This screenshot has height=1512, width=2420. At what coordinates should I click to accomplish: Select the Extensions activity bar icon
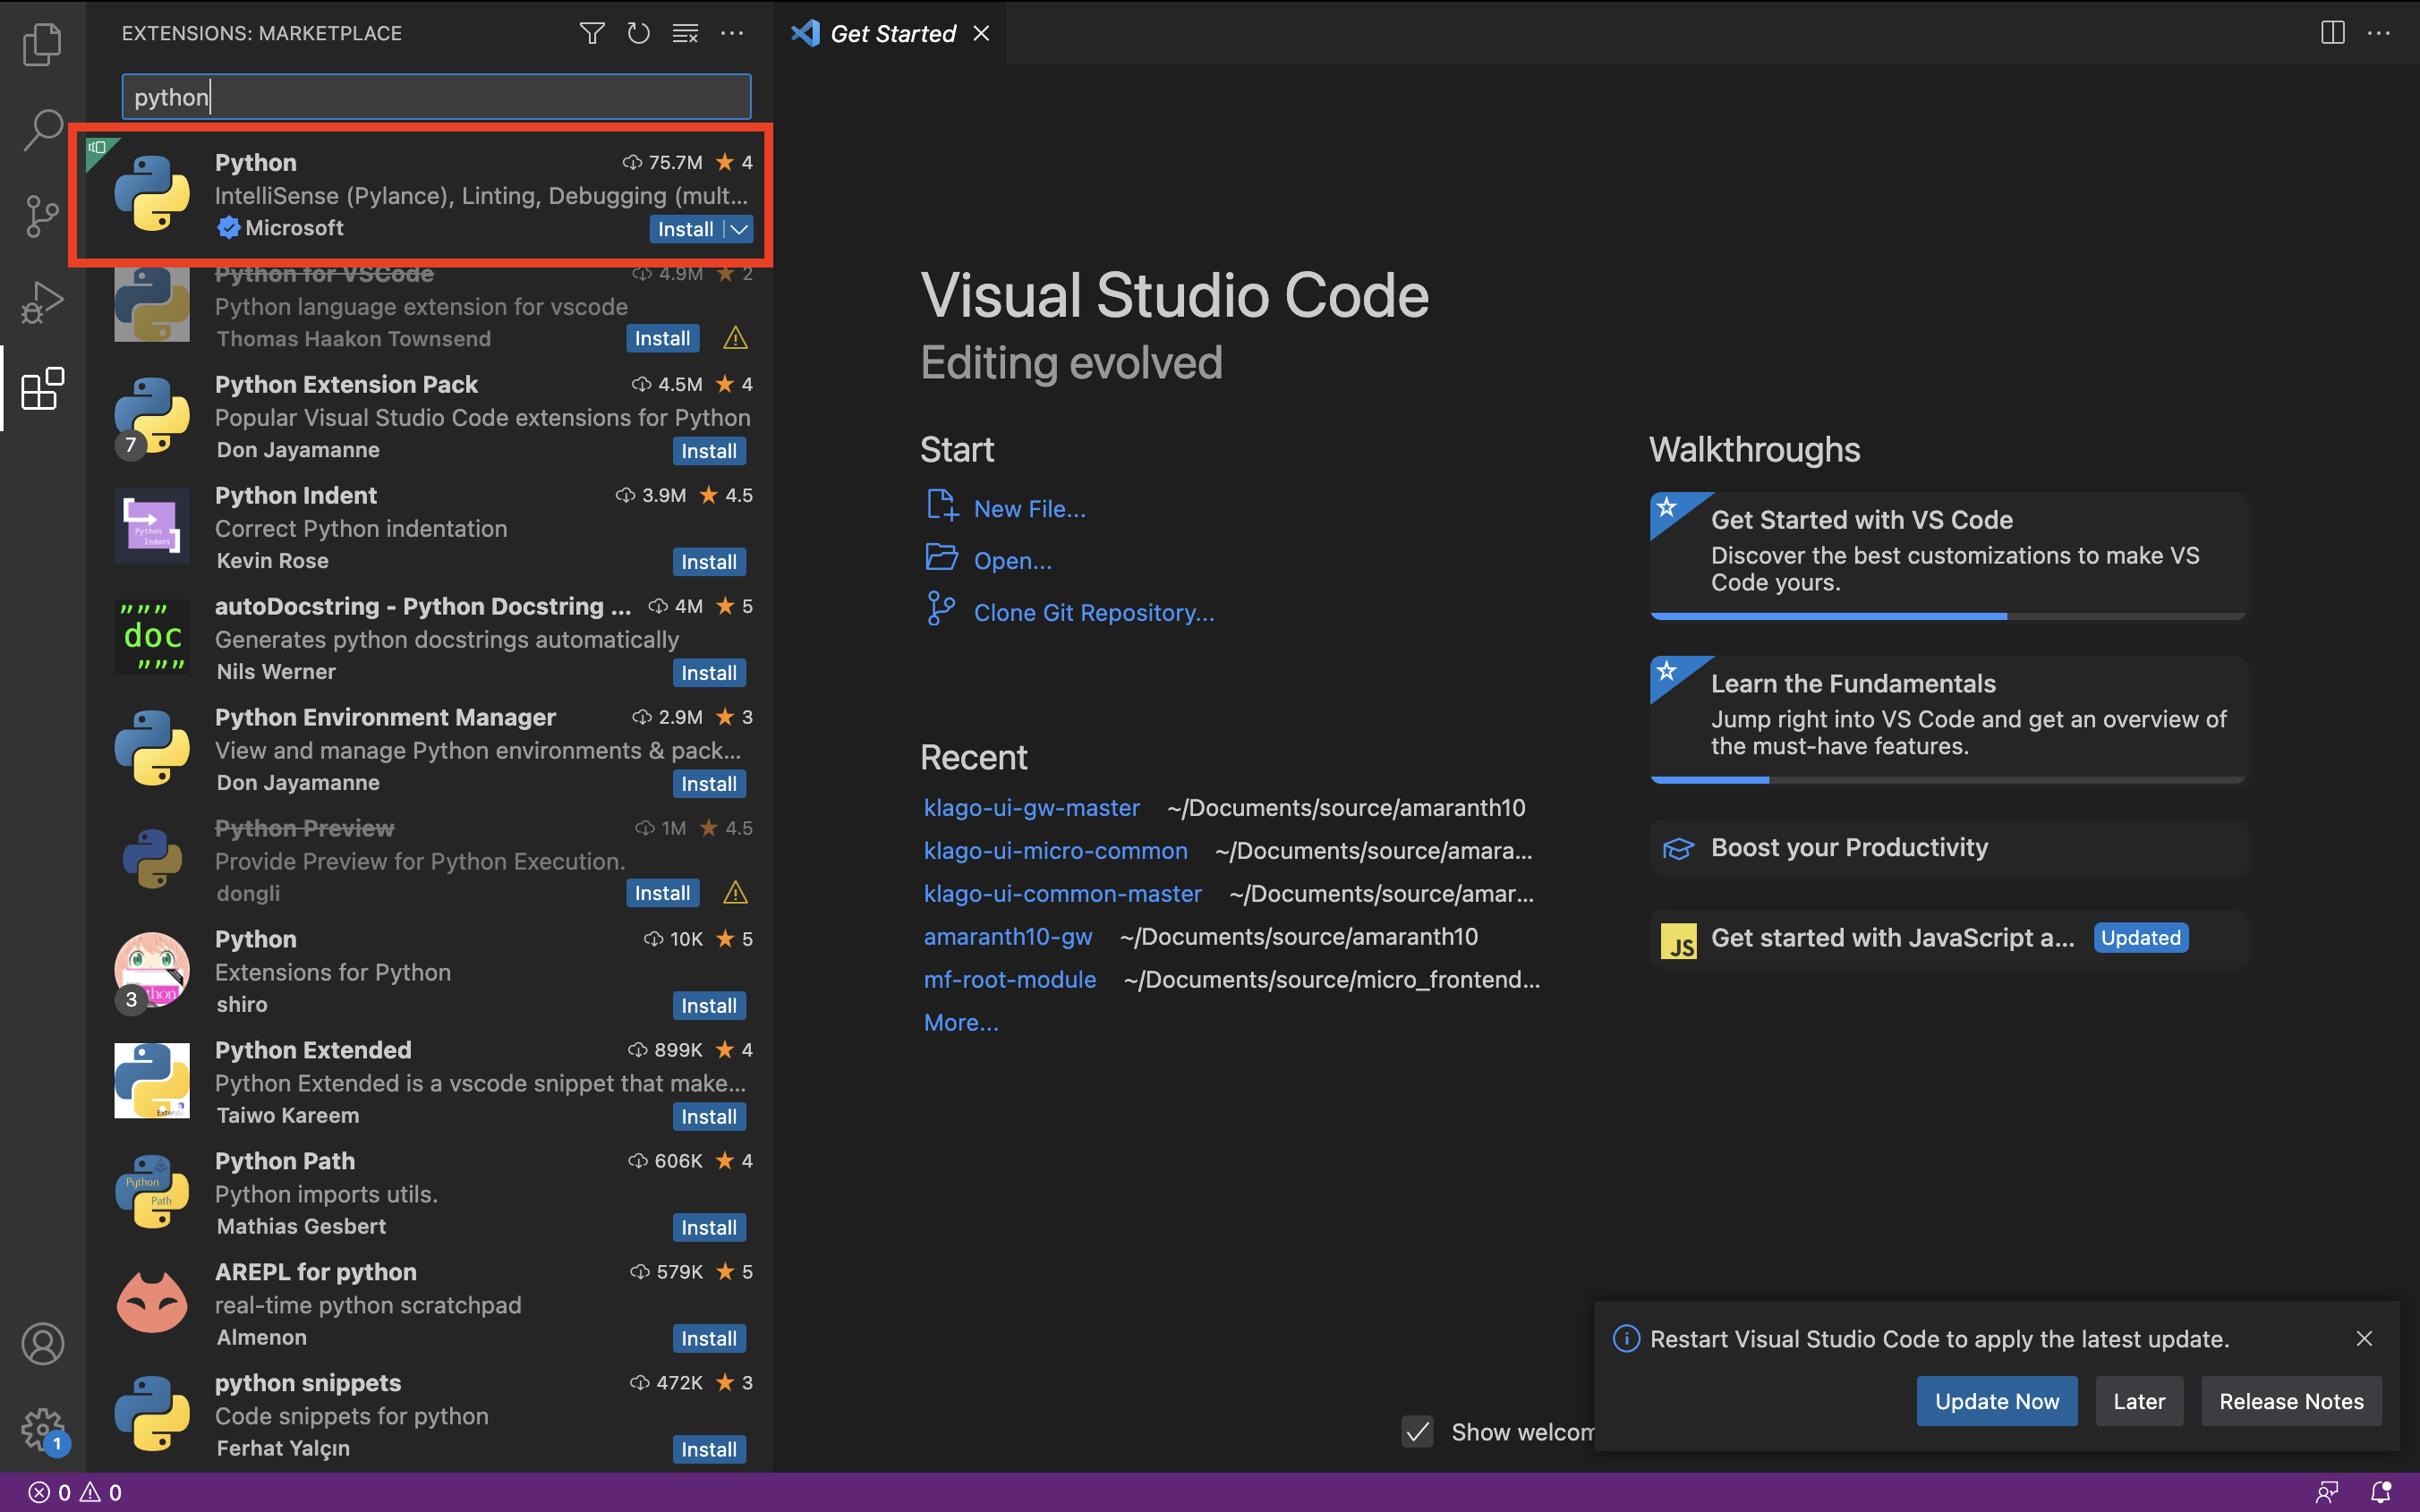click(x=42, y=388)
